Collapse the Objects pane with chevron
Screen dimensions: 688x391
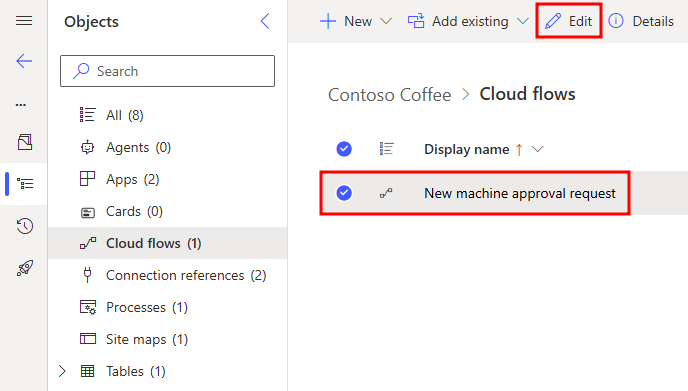pyautogui.click(x=265, y=21)
